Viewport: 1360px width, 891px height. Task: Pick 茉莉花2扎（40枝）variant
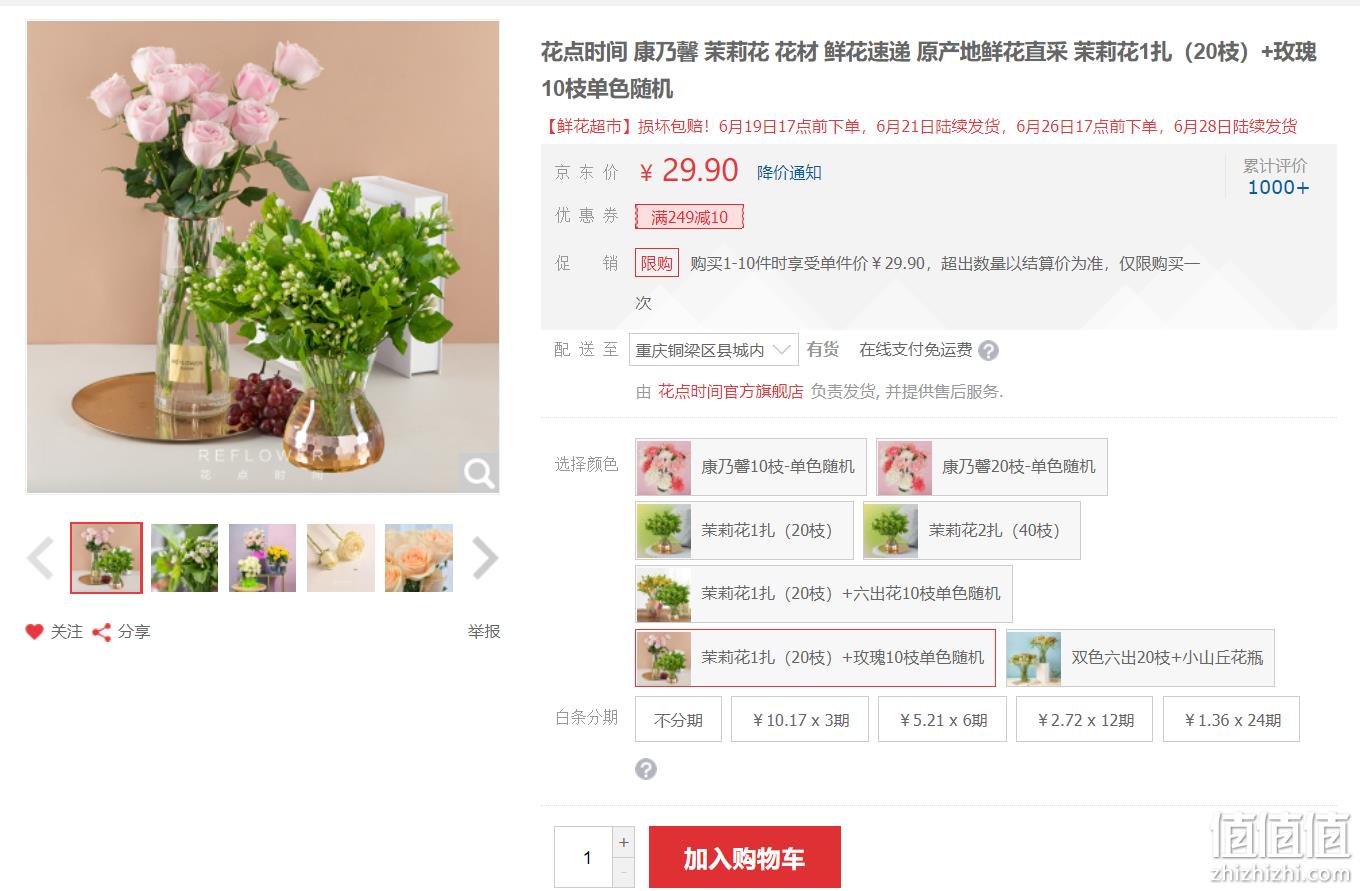972,530
